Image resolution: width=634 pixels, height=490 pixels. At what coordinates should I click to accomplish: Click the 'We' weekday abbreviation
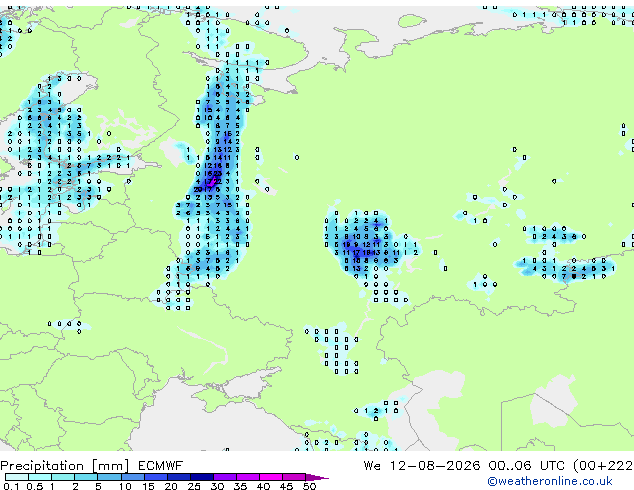(x=372, y=465)
